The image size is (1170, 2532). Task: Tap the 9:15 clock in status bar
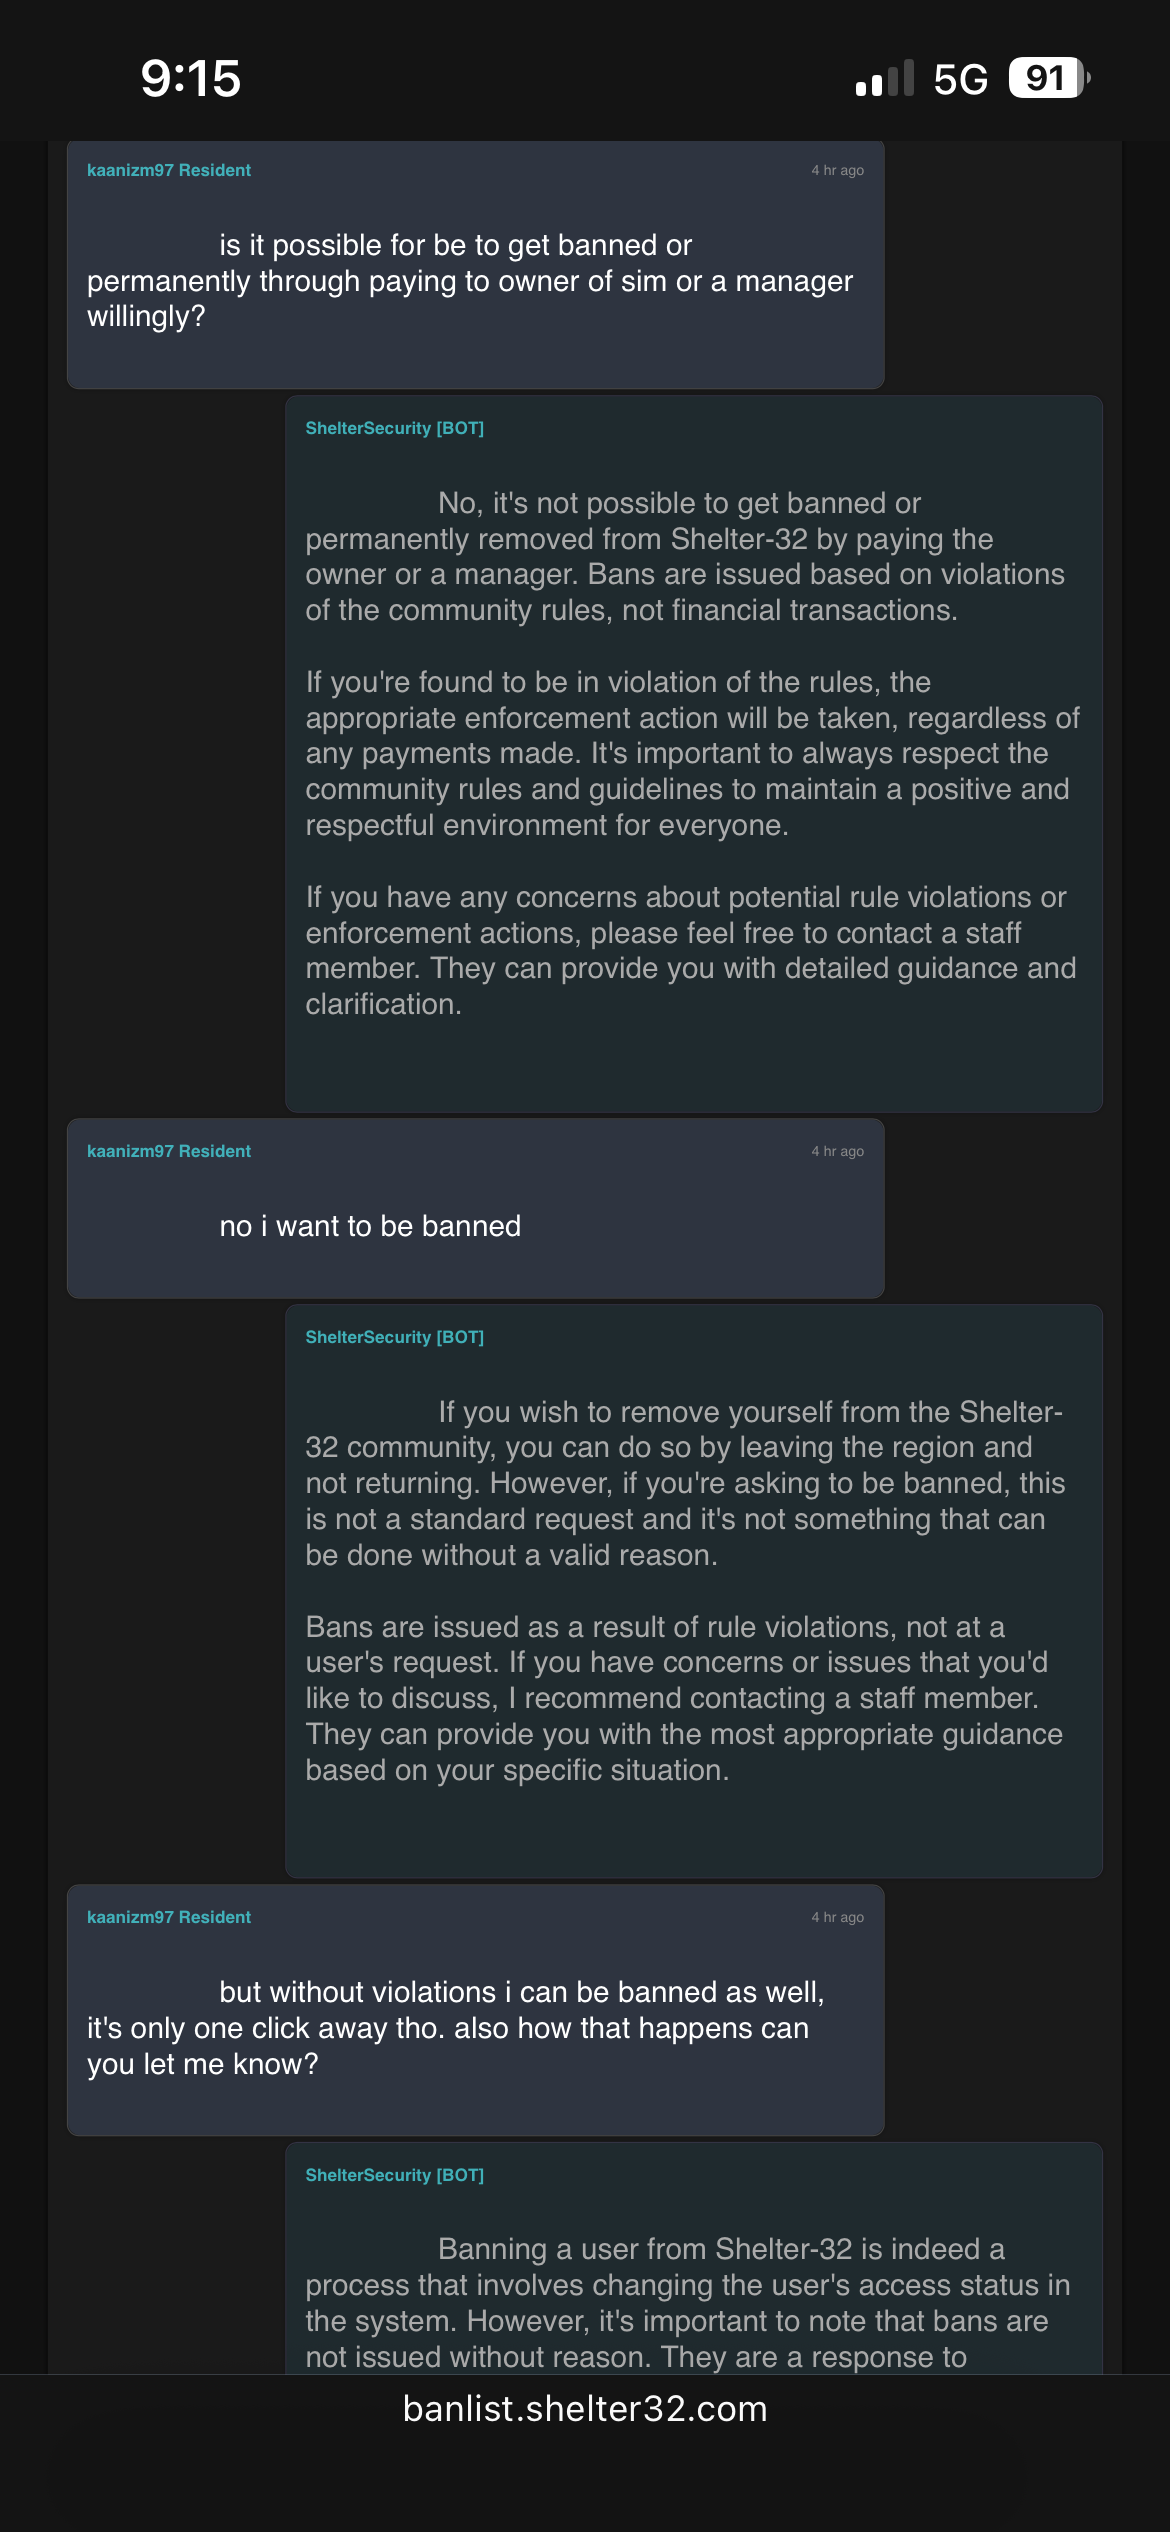pyautogui.click(x=190, y=78)
